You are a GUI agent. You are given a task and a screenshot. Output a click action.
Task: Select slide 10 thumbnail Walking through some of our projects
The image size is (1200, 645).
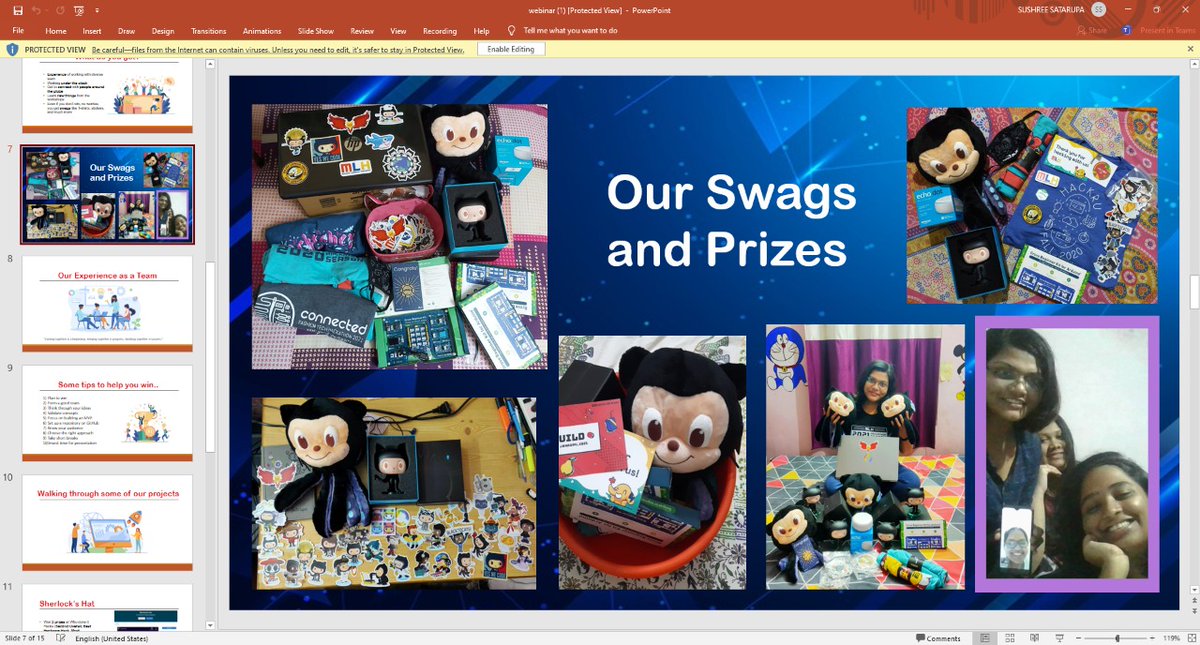pyautogui.click(x=107, y=522)
